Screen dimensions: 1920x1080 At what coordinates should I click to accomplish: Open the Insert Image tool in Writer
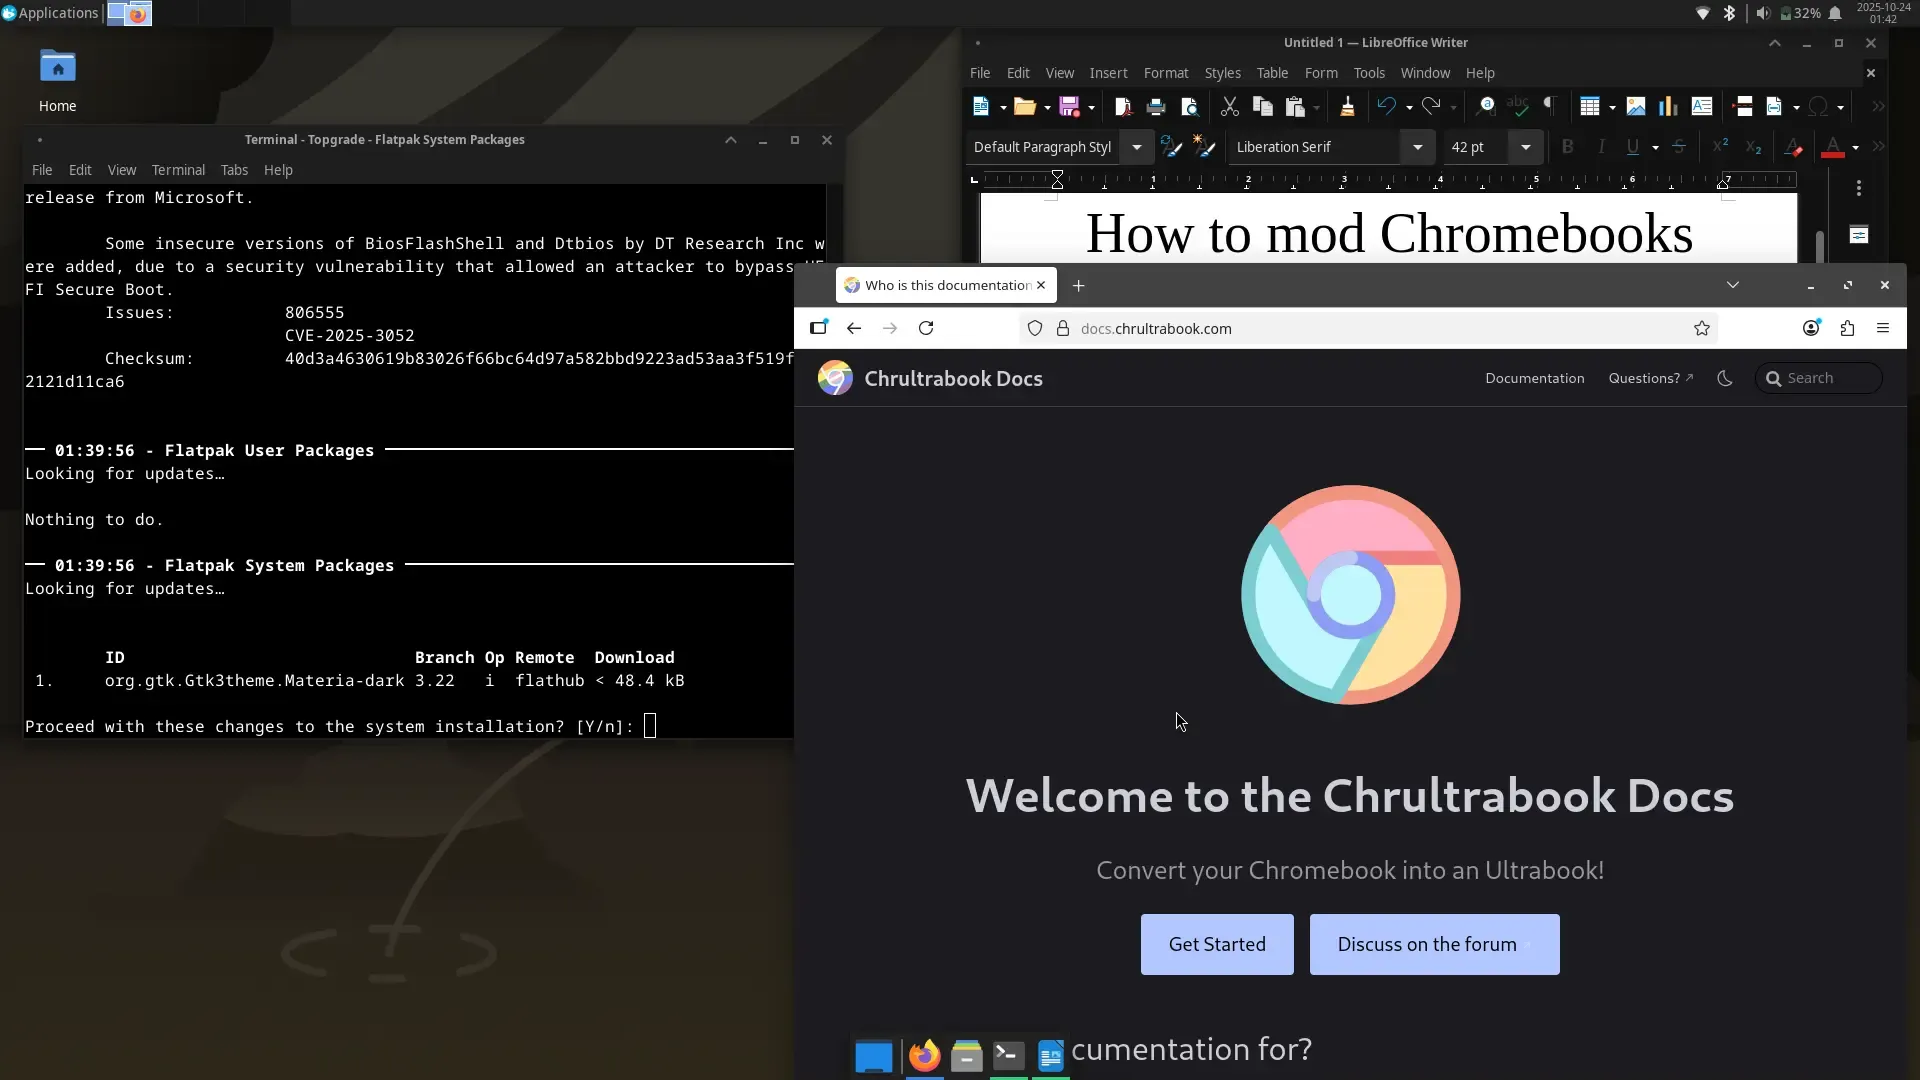tap(1636, 106)
